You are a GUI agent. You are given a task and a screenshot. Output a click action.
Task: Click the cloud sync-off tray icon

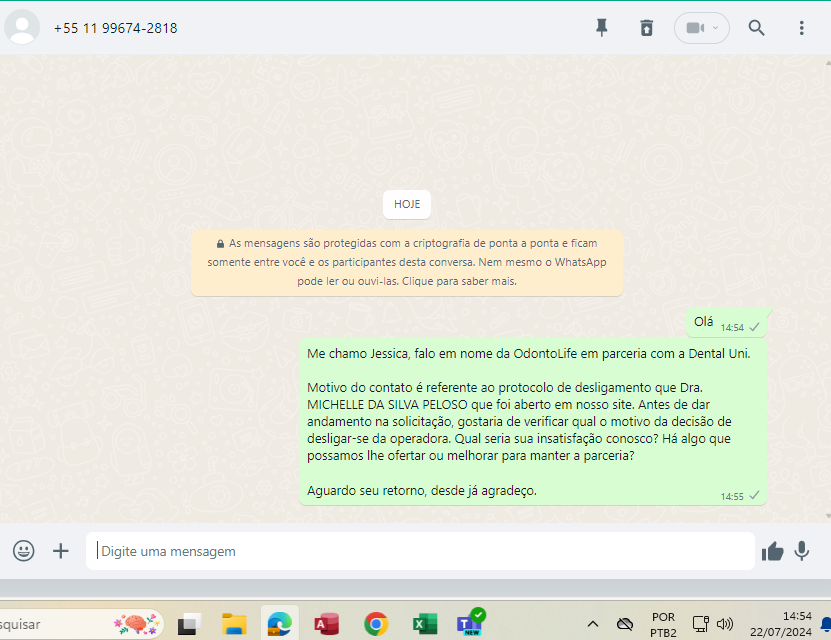click(x=625, y=624)
